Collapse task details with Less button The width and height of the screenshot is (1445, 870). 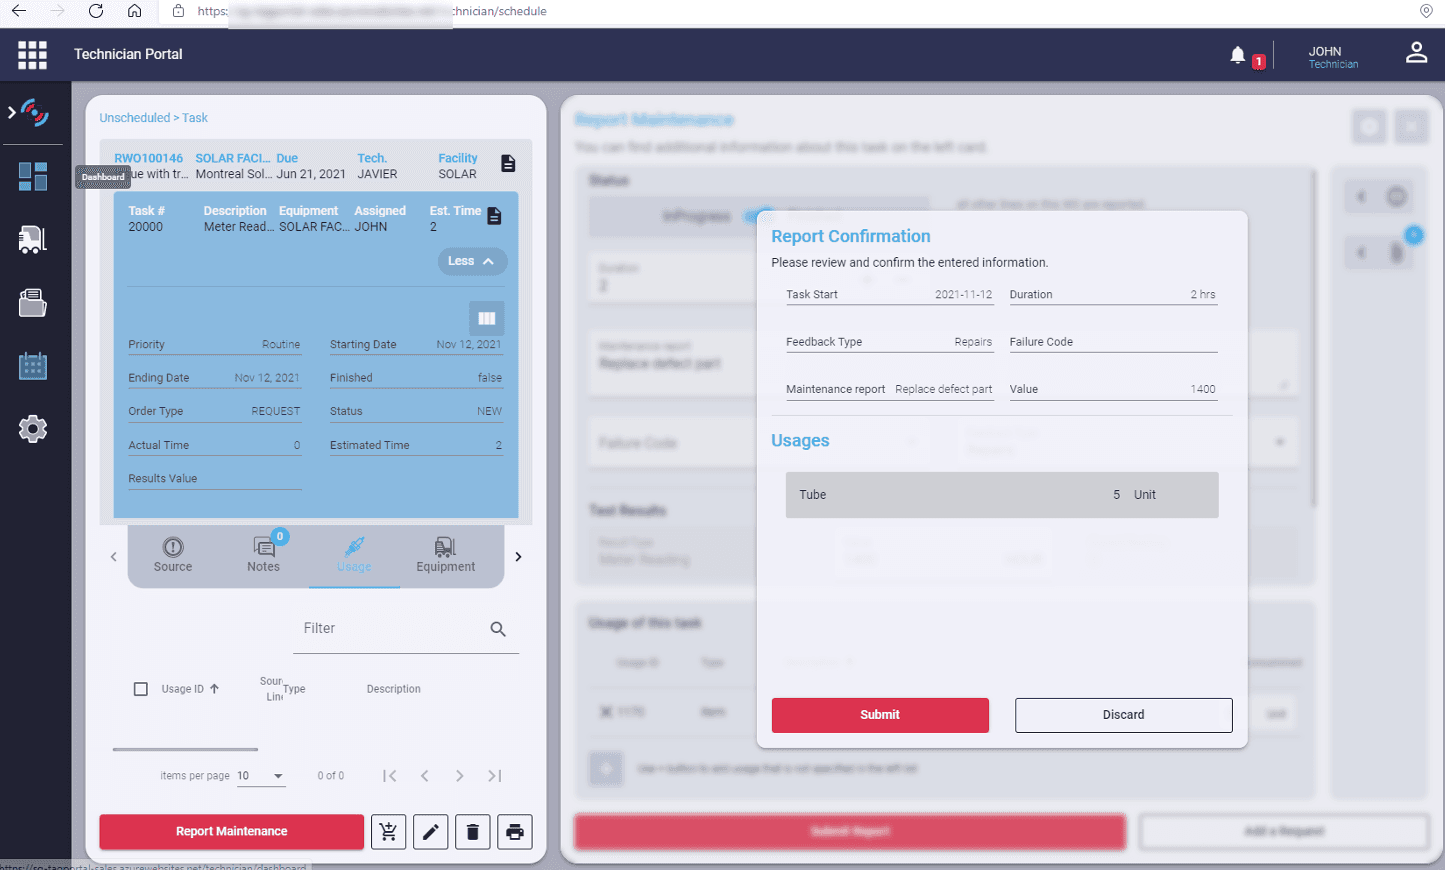coord(472,261)
